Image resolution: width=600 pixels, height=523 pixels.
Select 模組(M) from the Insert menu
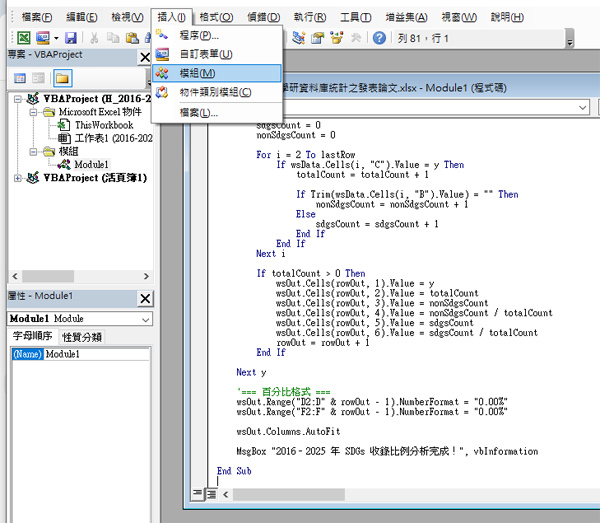tap(196, 74)
